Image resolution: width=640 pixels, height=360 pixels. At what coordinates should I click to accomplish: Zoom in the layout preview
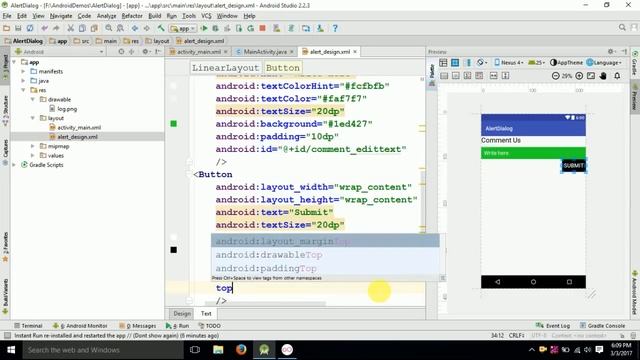click(x=579, y=76)
